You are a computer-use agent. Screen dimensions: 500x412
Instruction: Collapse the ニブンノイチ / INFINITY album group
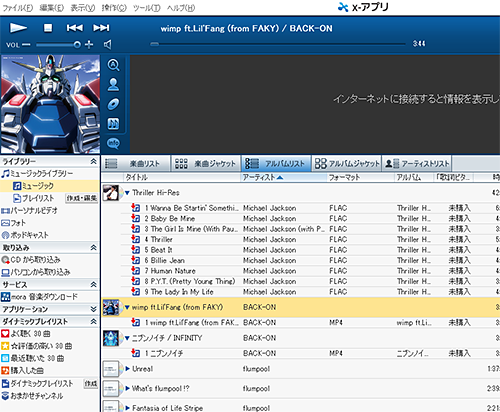(127, 338)
